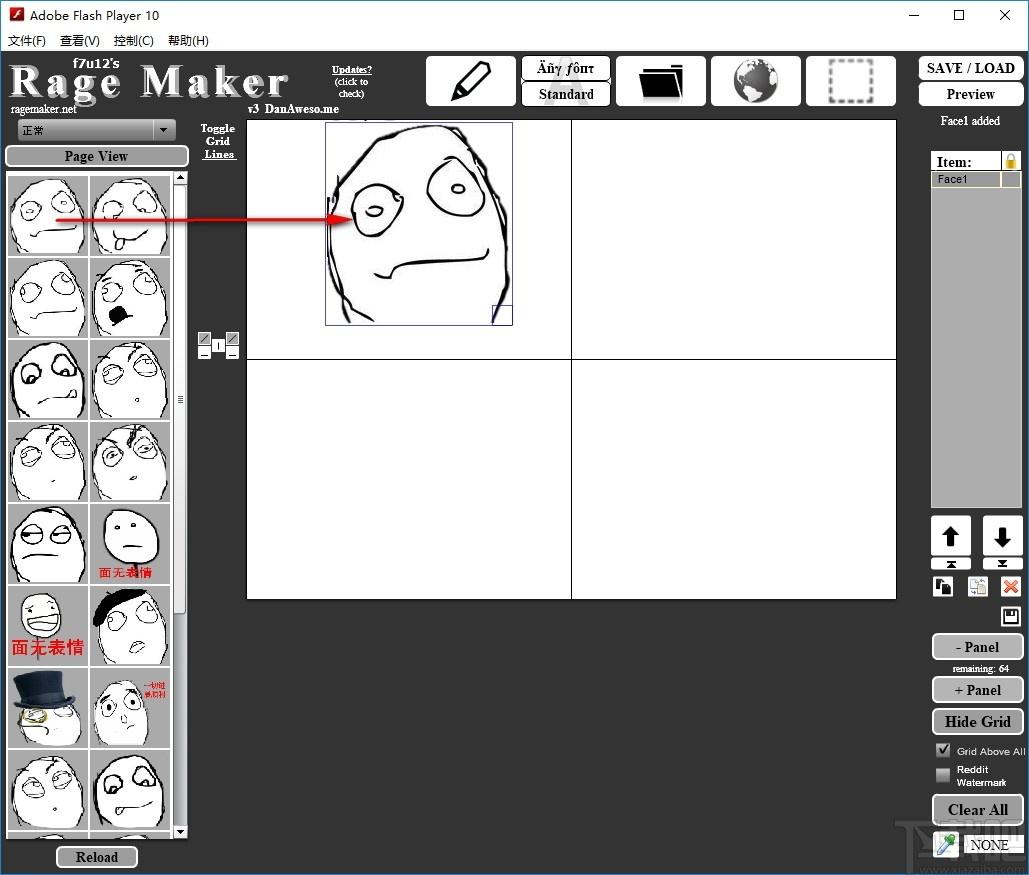Send item to bottom of stack
The image size is (1029, 875).
pos(1002,564)
